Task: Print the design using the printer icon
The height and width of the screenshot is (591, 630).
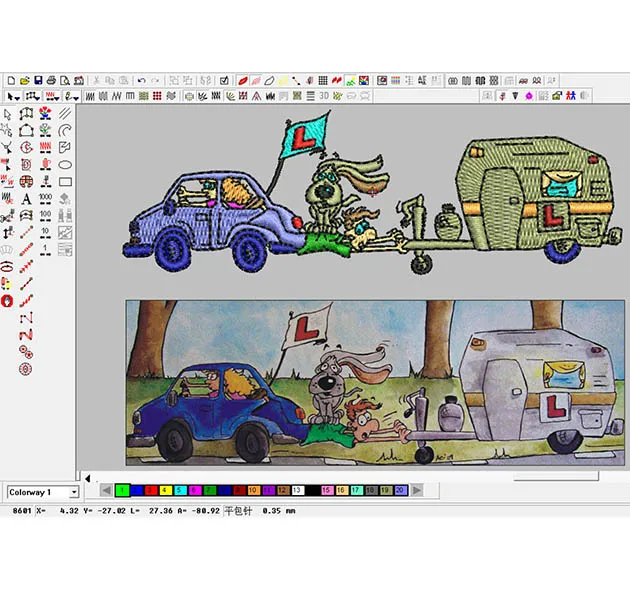Action: 52,80
